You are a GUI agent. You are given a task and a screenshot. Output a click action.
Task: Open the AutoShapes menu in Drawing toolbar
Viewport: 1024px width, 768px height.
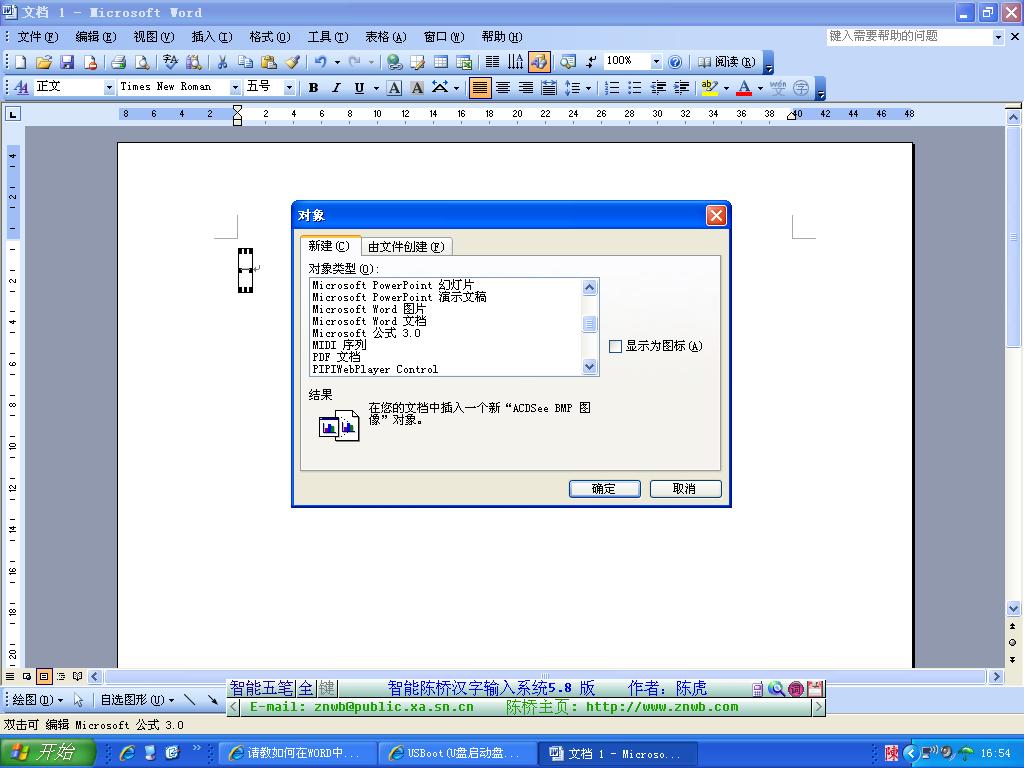click(138, 700)
